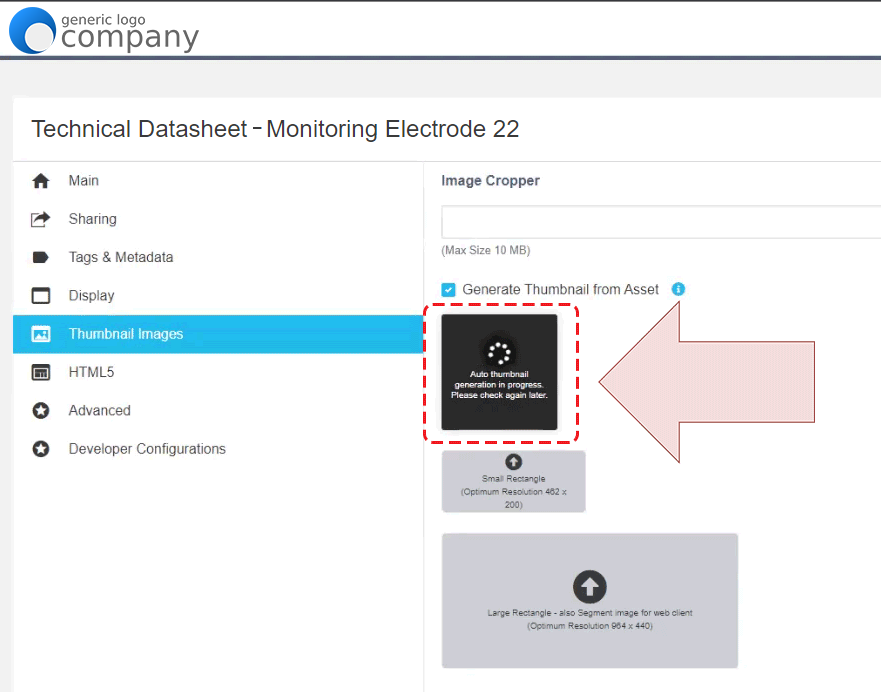The image size is (881, 692).
Task: Click the Image Cropper heading
Action: (490, 181)
